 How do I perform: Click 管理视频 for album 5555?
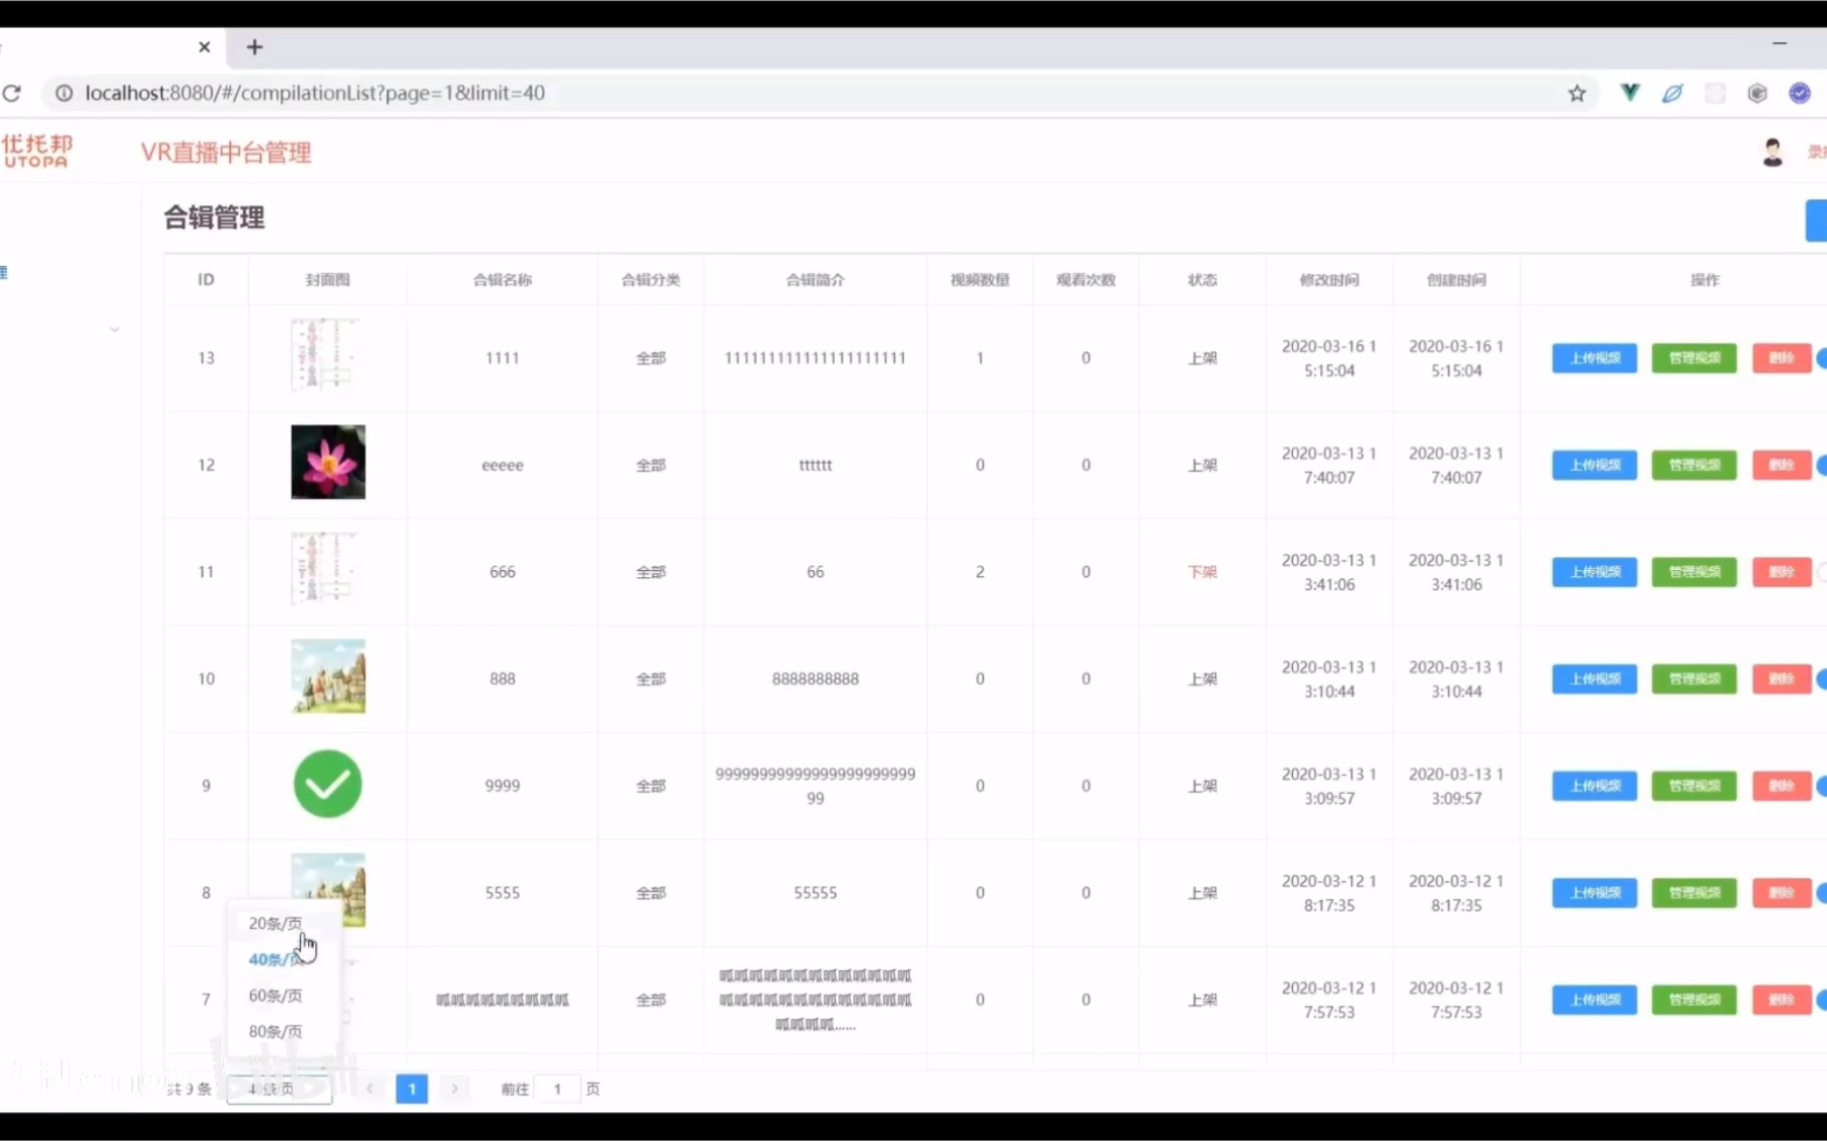pyautogui.click(x=1694, y=893)
